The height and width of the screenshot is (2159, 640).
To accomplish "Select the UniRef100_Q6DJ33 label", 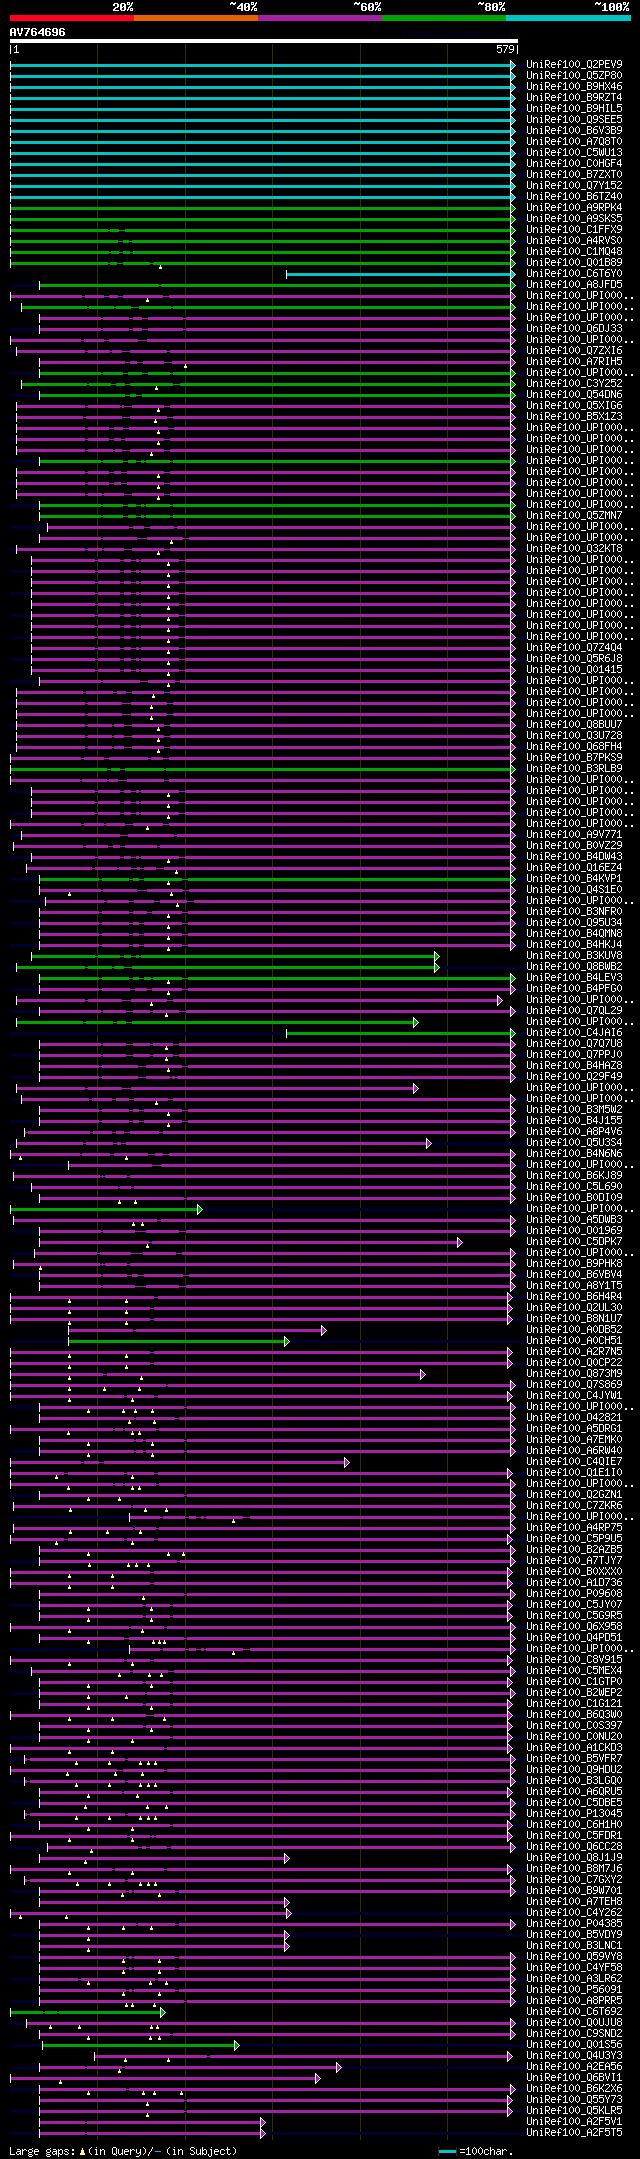I will click(x=574, y=328).
